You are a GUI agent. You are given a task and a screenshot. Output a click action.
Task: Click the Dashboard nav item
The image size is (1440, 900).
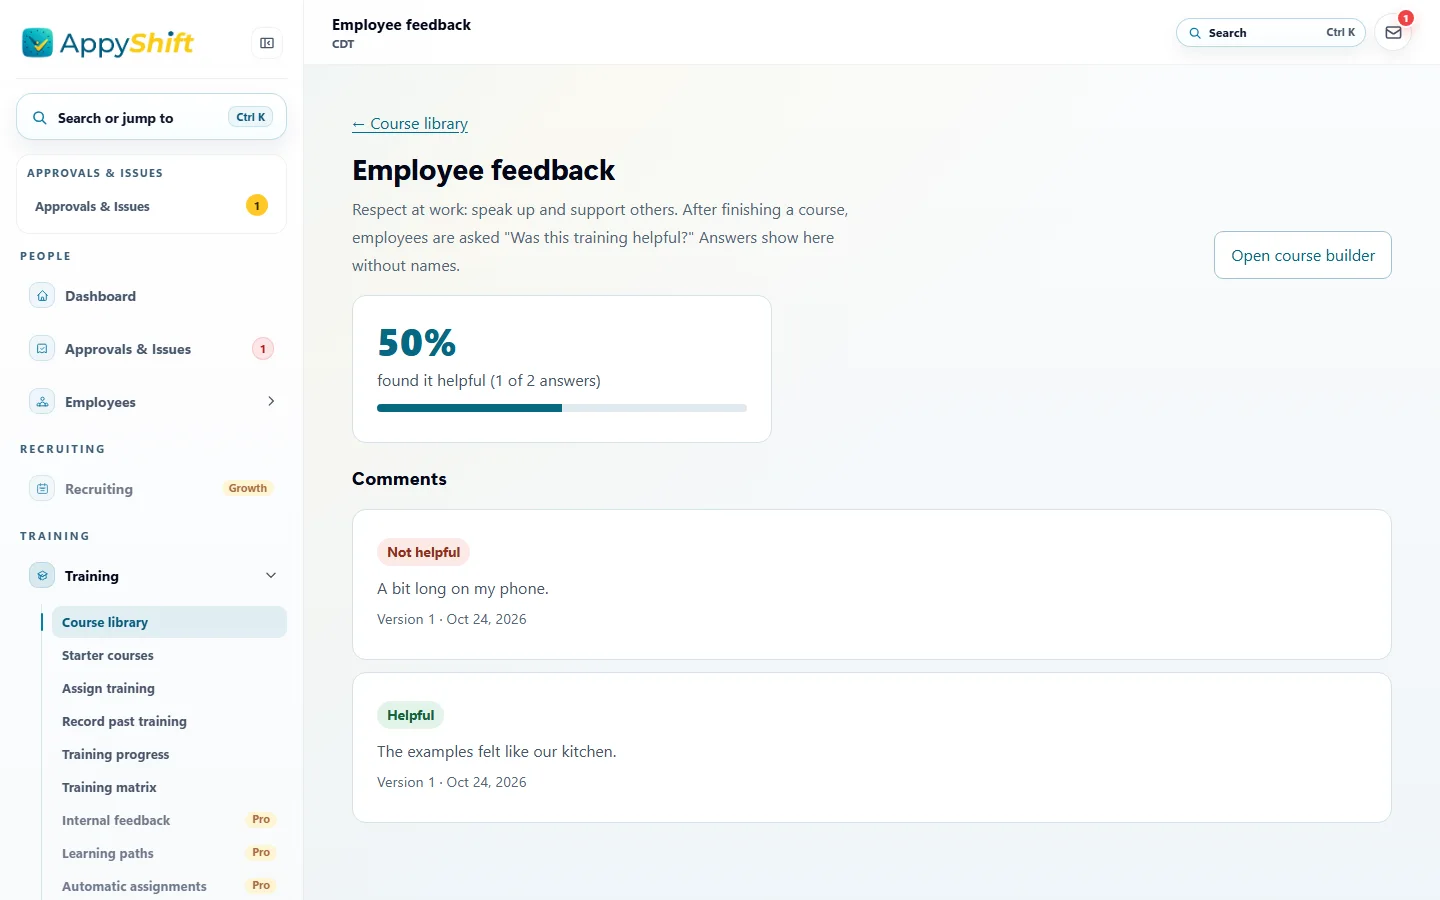point(152,296)
